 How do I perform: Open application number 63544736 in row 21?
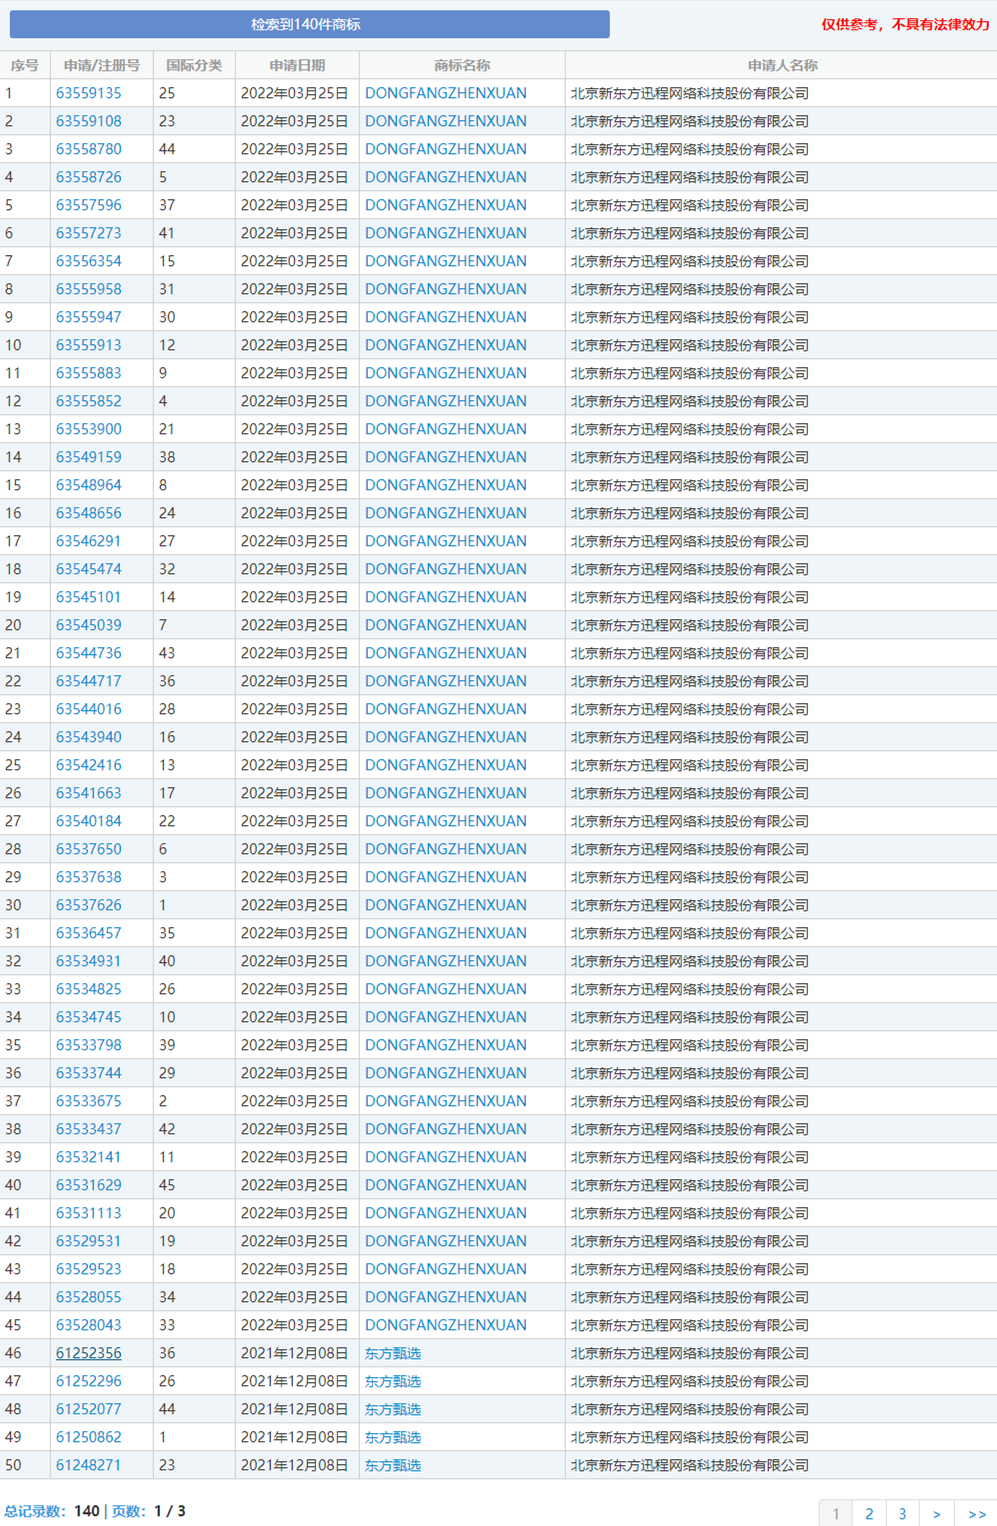[88, 653]
